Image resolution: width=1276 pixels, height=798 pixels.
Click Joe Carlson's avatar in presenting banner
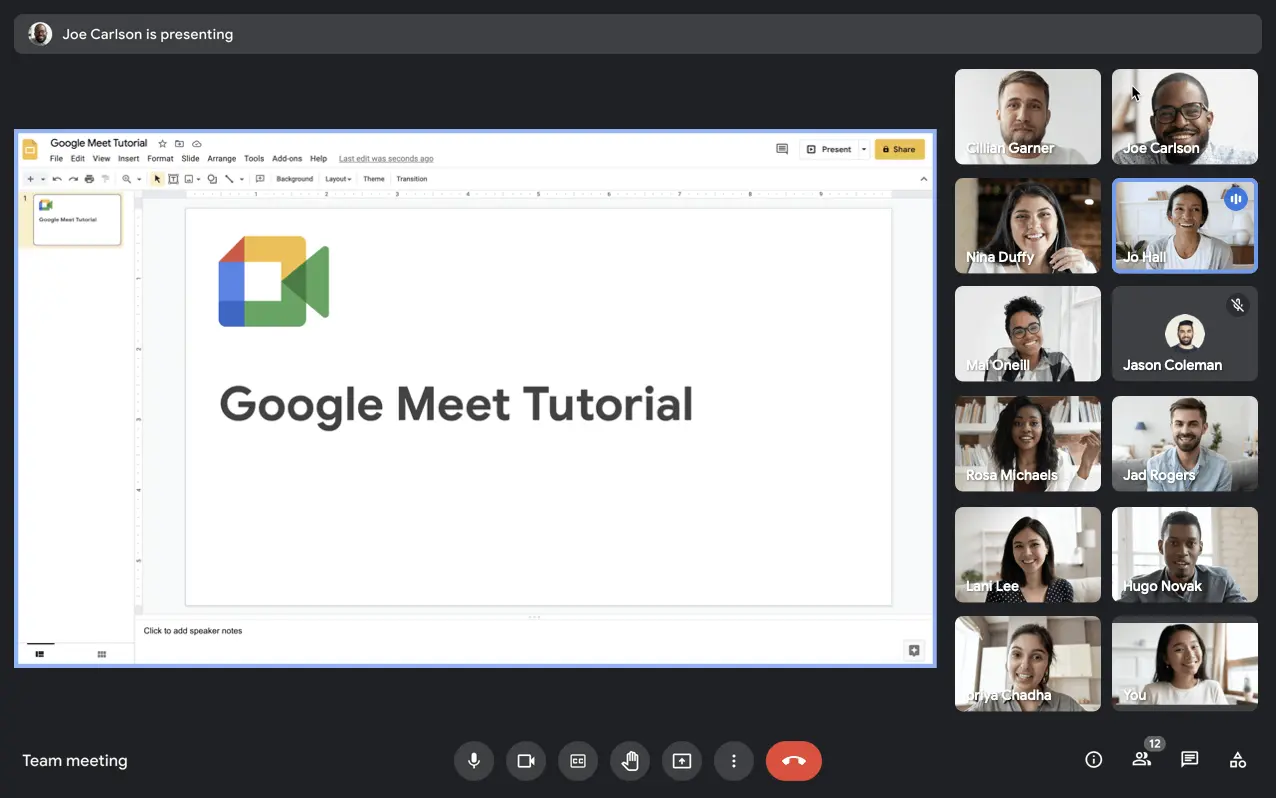(x=40, y=34)
